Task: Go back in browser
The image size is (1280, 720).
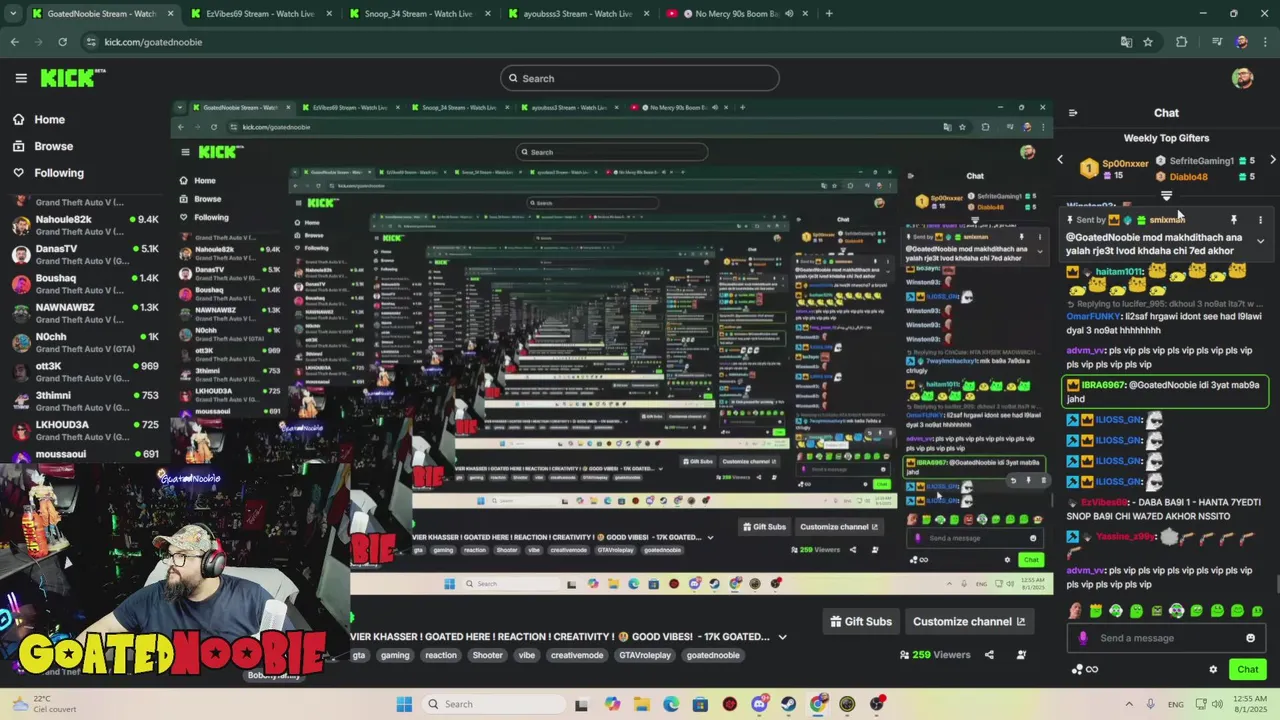Action: coord(14,42)
